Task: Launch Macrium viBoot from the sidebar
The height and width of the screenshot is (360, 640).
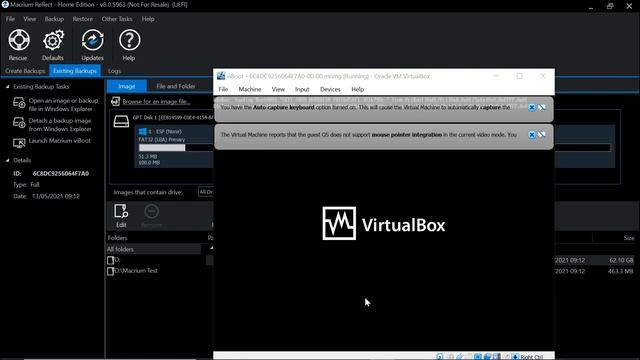Action: (52, 141)
